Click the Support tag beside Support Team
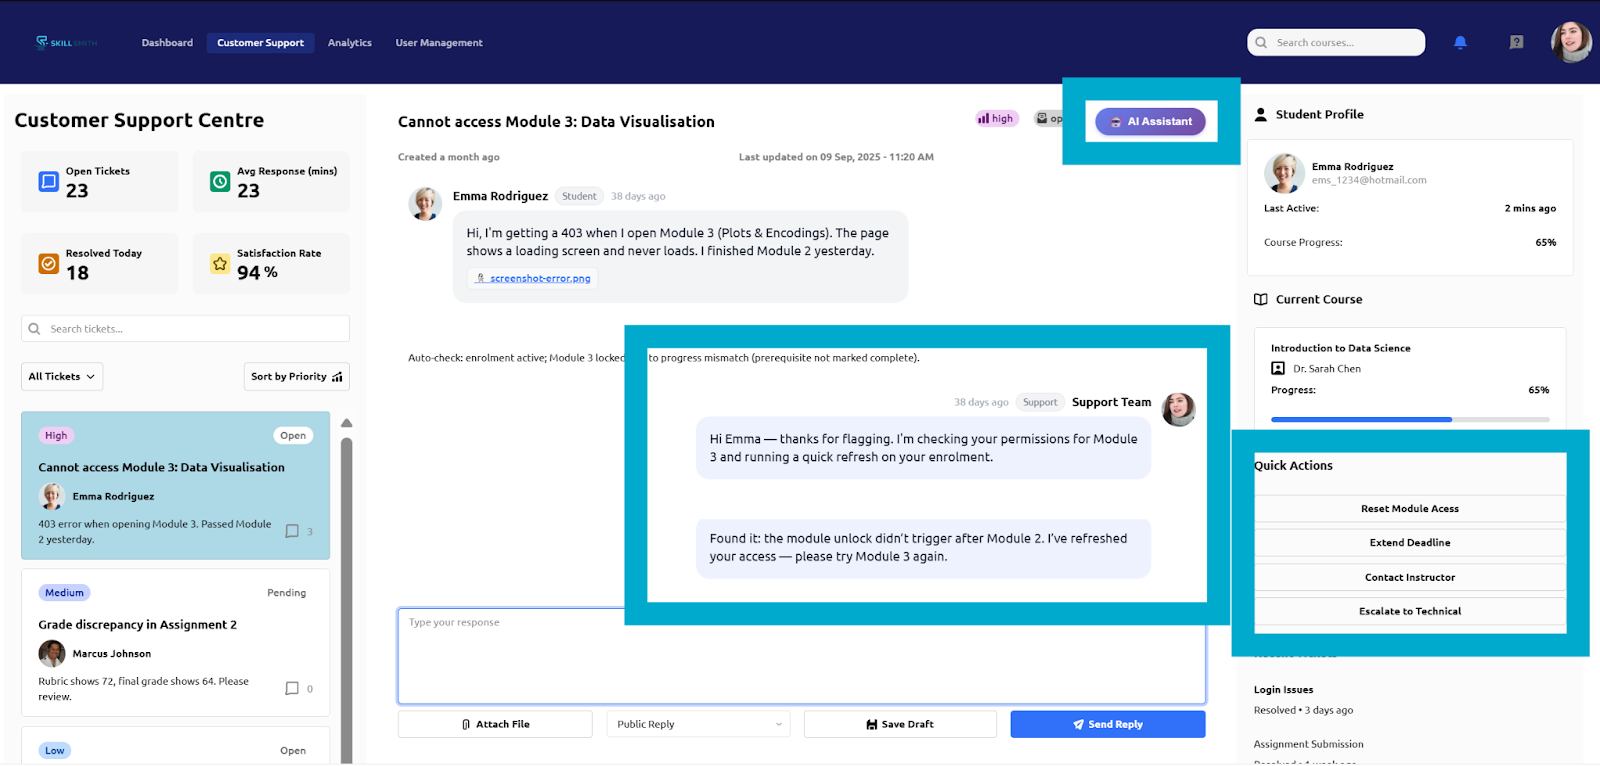Screen dimensions: 1600x766 click(1040, 403)
